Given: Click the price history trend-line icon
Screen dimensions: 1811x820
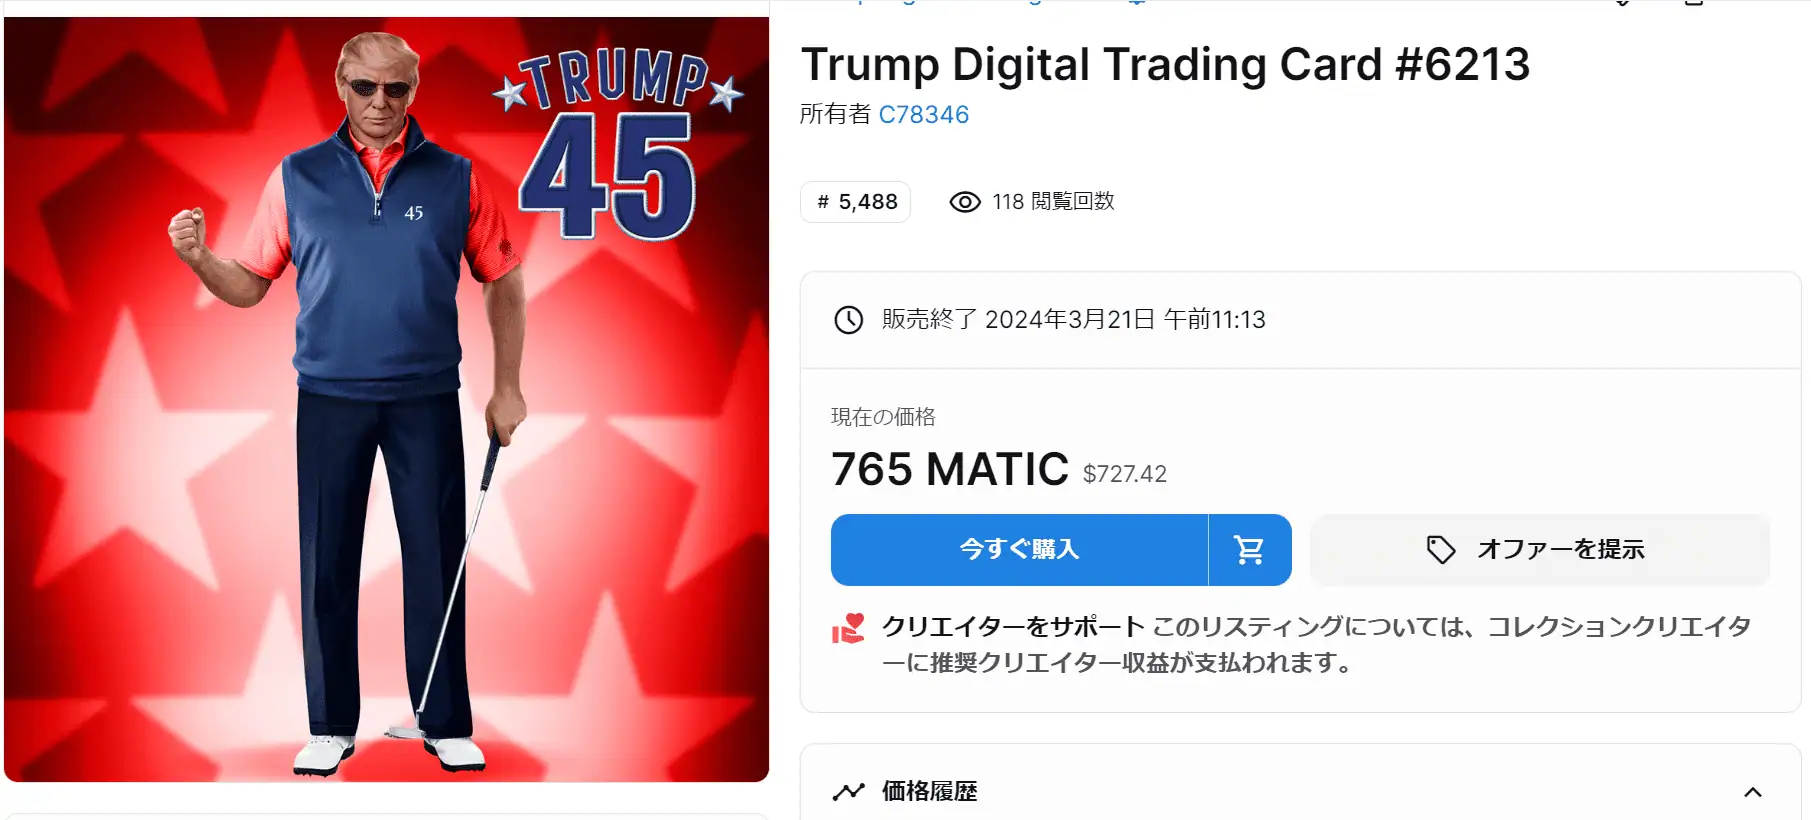Looking at the screenshot, I should (x=848, y=792).
